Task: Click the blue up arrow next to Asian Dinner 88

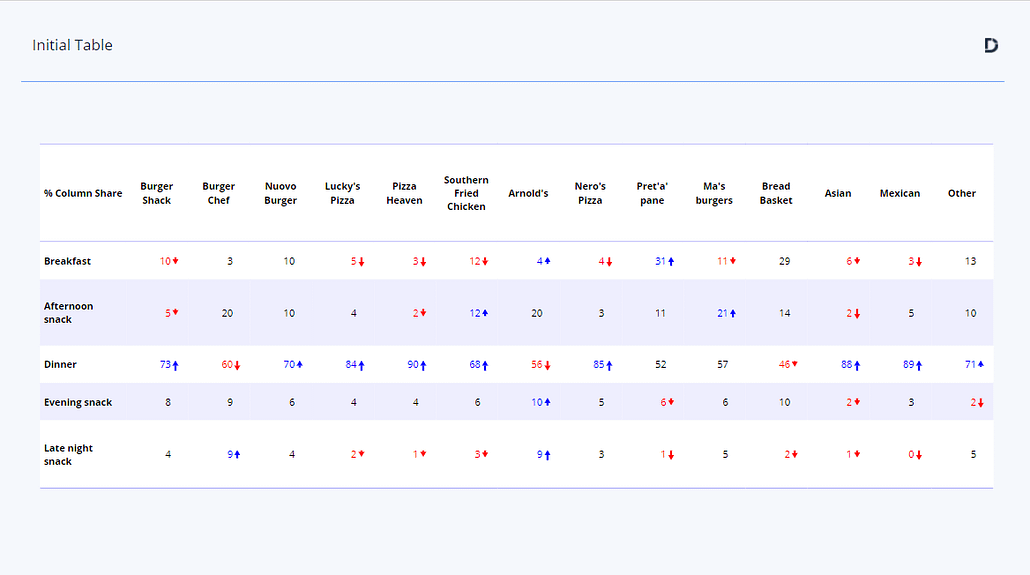Action: tap(857, 366)
